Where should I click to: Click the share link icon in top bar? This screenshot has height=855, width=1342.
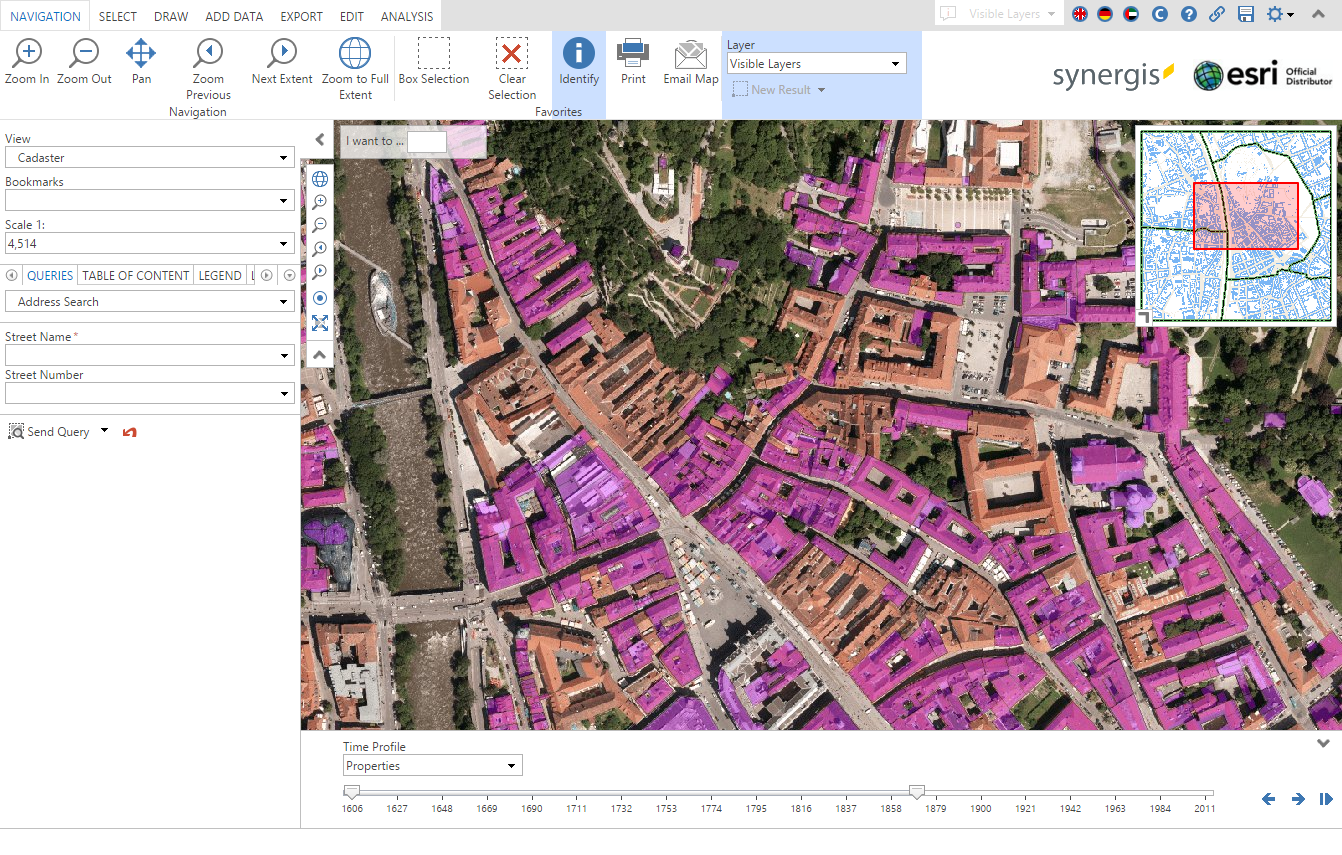[x=1217, y=15]
